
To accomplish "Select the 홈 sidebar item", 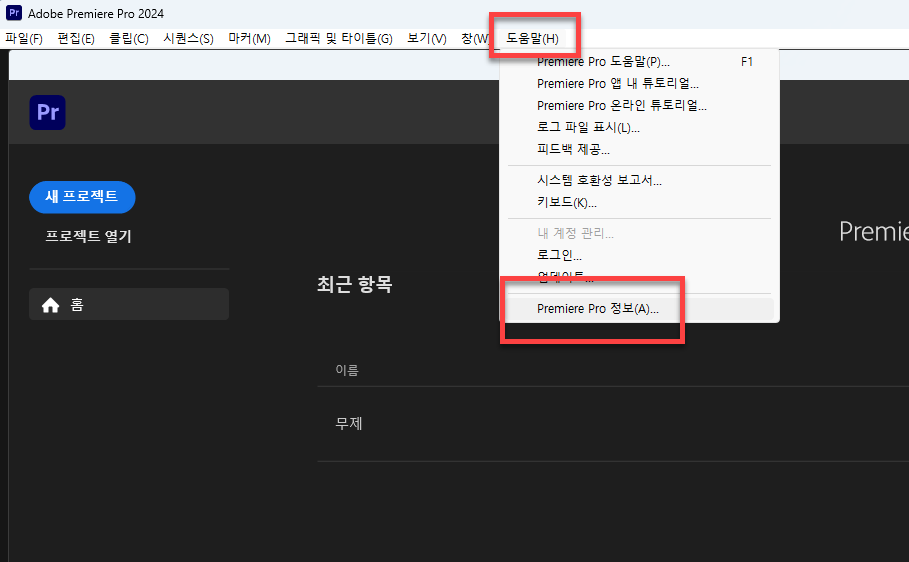I will point(129,304).
